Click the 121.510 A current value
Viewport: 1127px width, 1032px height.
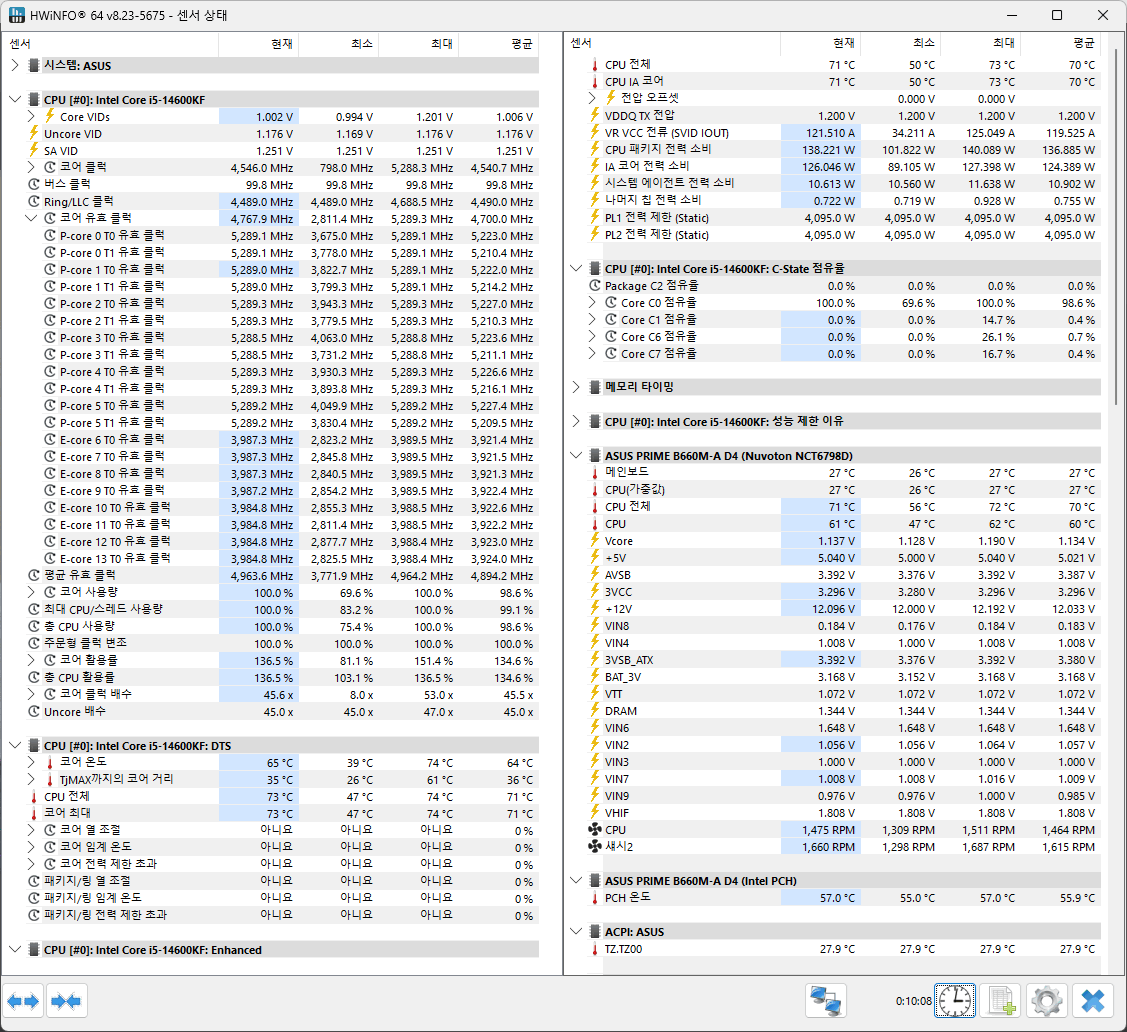[x=829, y=133]
